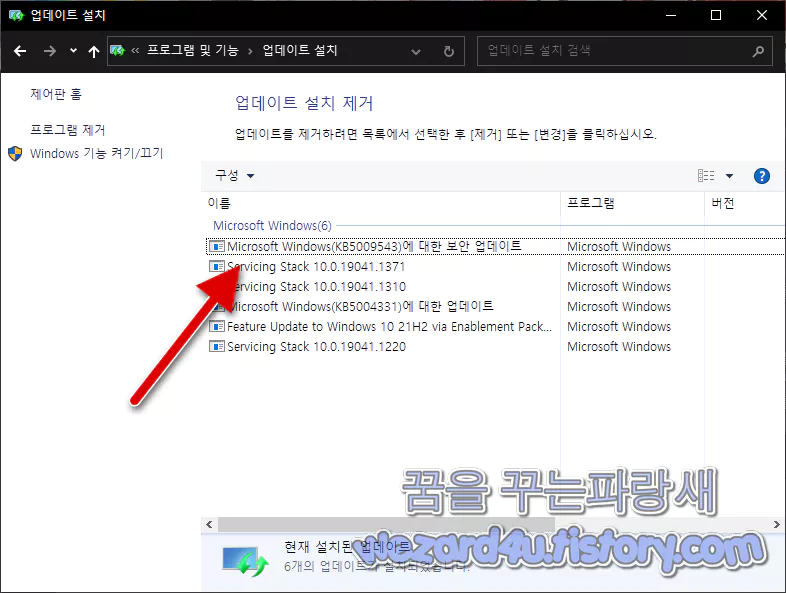Click the forward navigation arrow
Viewport: 786px width, 593px height.
[x=49, y=51]
